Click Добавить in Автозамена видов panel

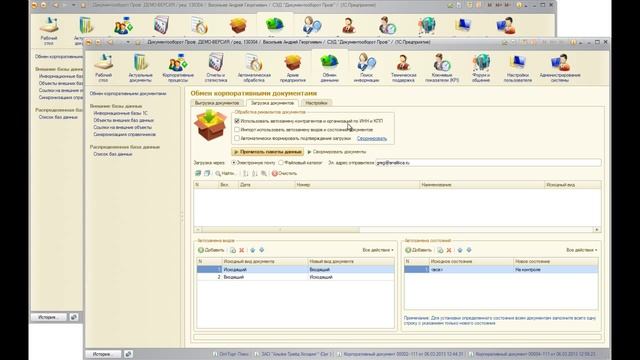click(x=211, y=250)
